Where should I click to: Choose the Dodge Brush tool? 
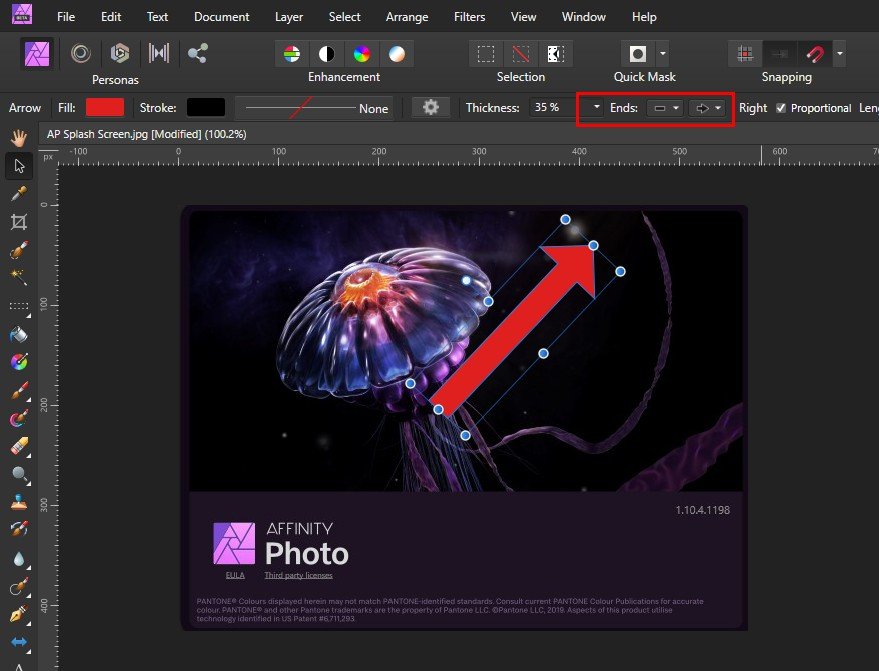[x=19, y=475]
